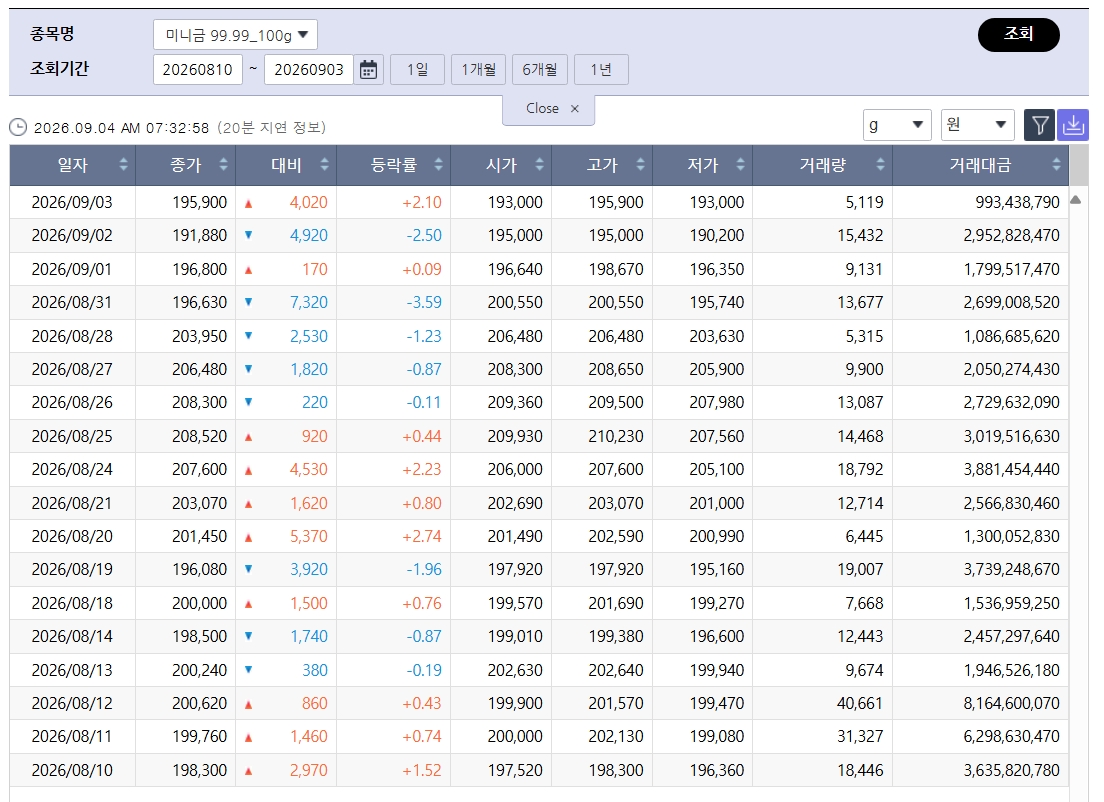Select the 1년 period button

point(601,70)
